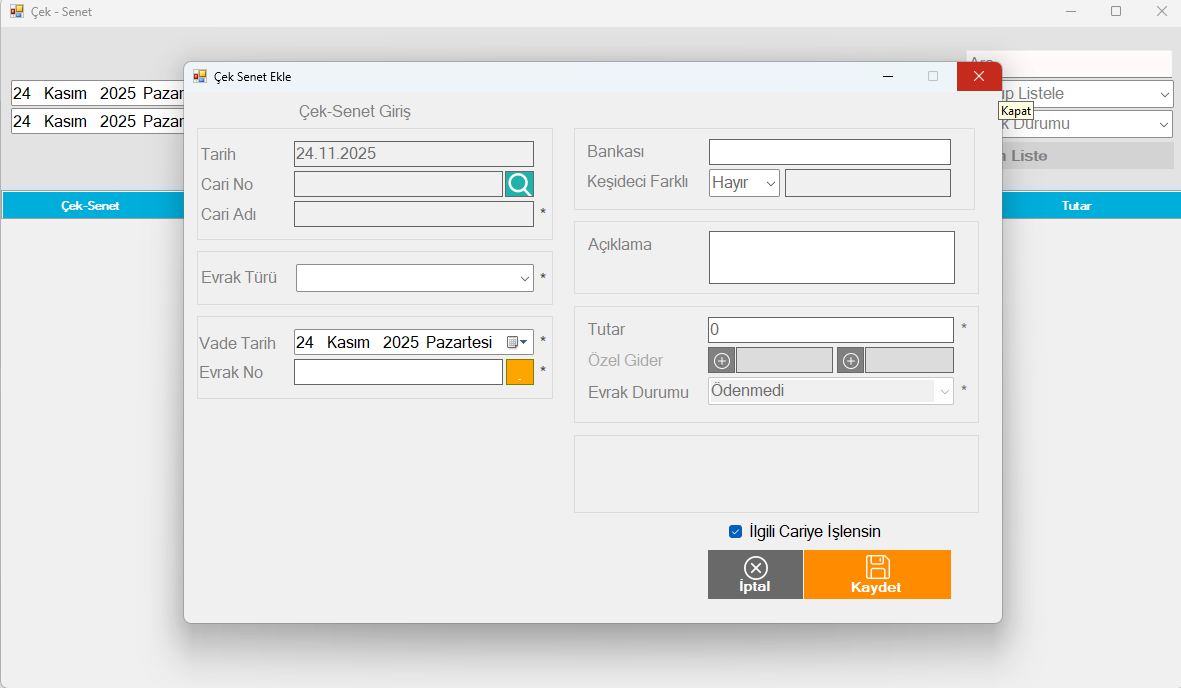This screenshot has width=1181, height=688.
Task: Close the Çek Senet Ekle dialog
Action: pos(978,76)
